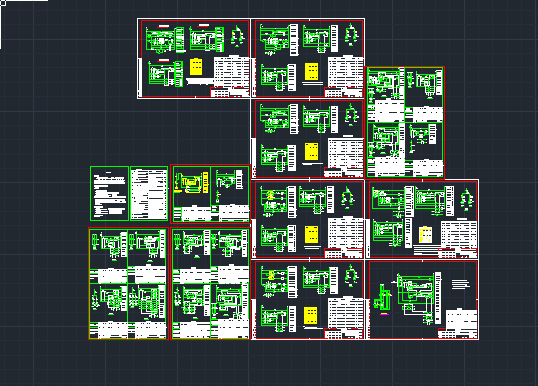The image size is (538, 386).
Task: Click the white table in top-left sheet
Action: click(x=232, y=71)
